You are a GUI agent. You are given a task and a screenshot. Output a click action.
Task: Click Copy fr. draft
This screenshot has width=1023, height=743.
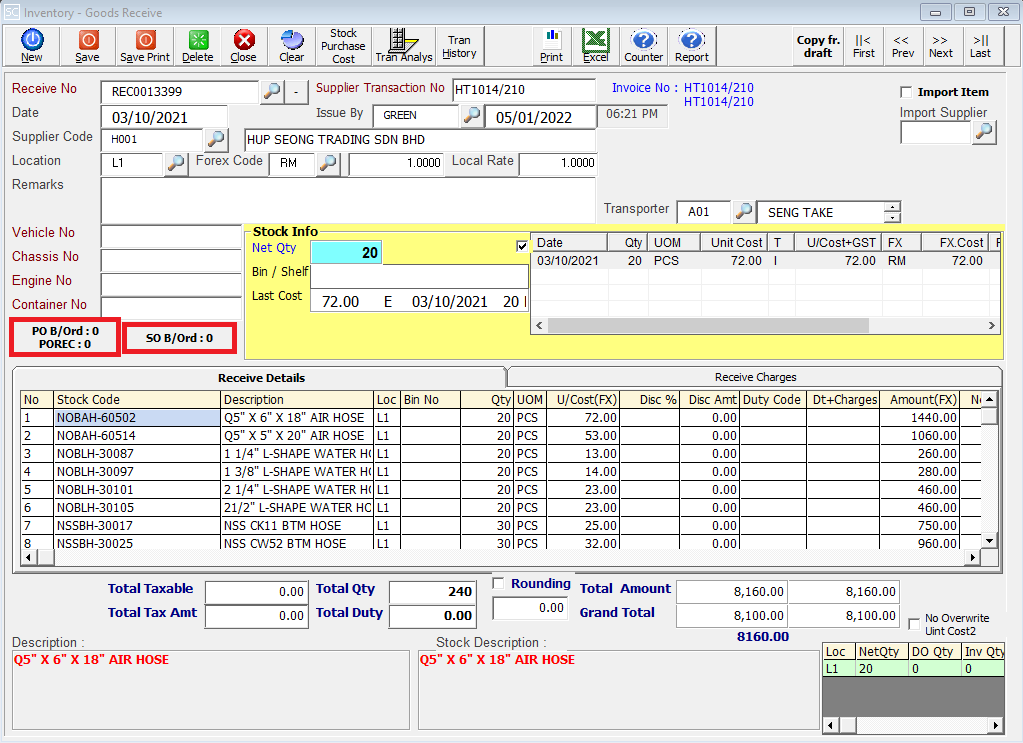(x=818, y=46)
